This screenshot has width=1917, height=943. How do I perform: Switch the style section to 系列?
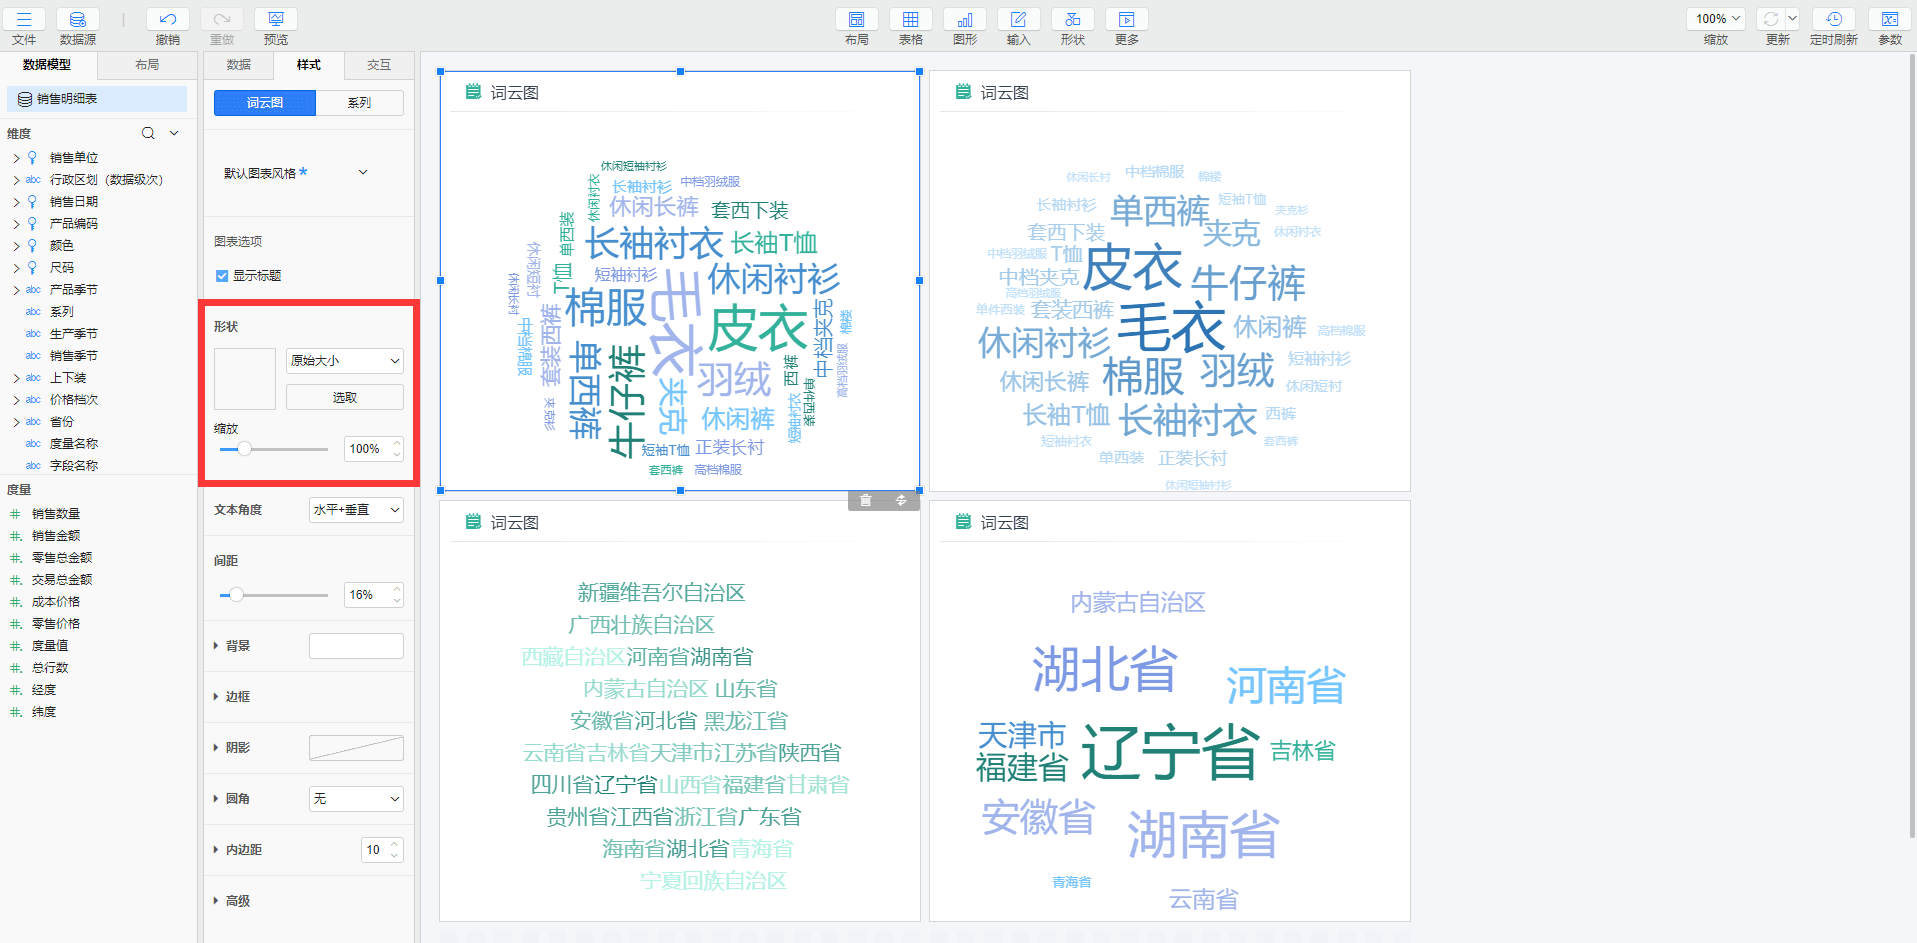(359, 102)
